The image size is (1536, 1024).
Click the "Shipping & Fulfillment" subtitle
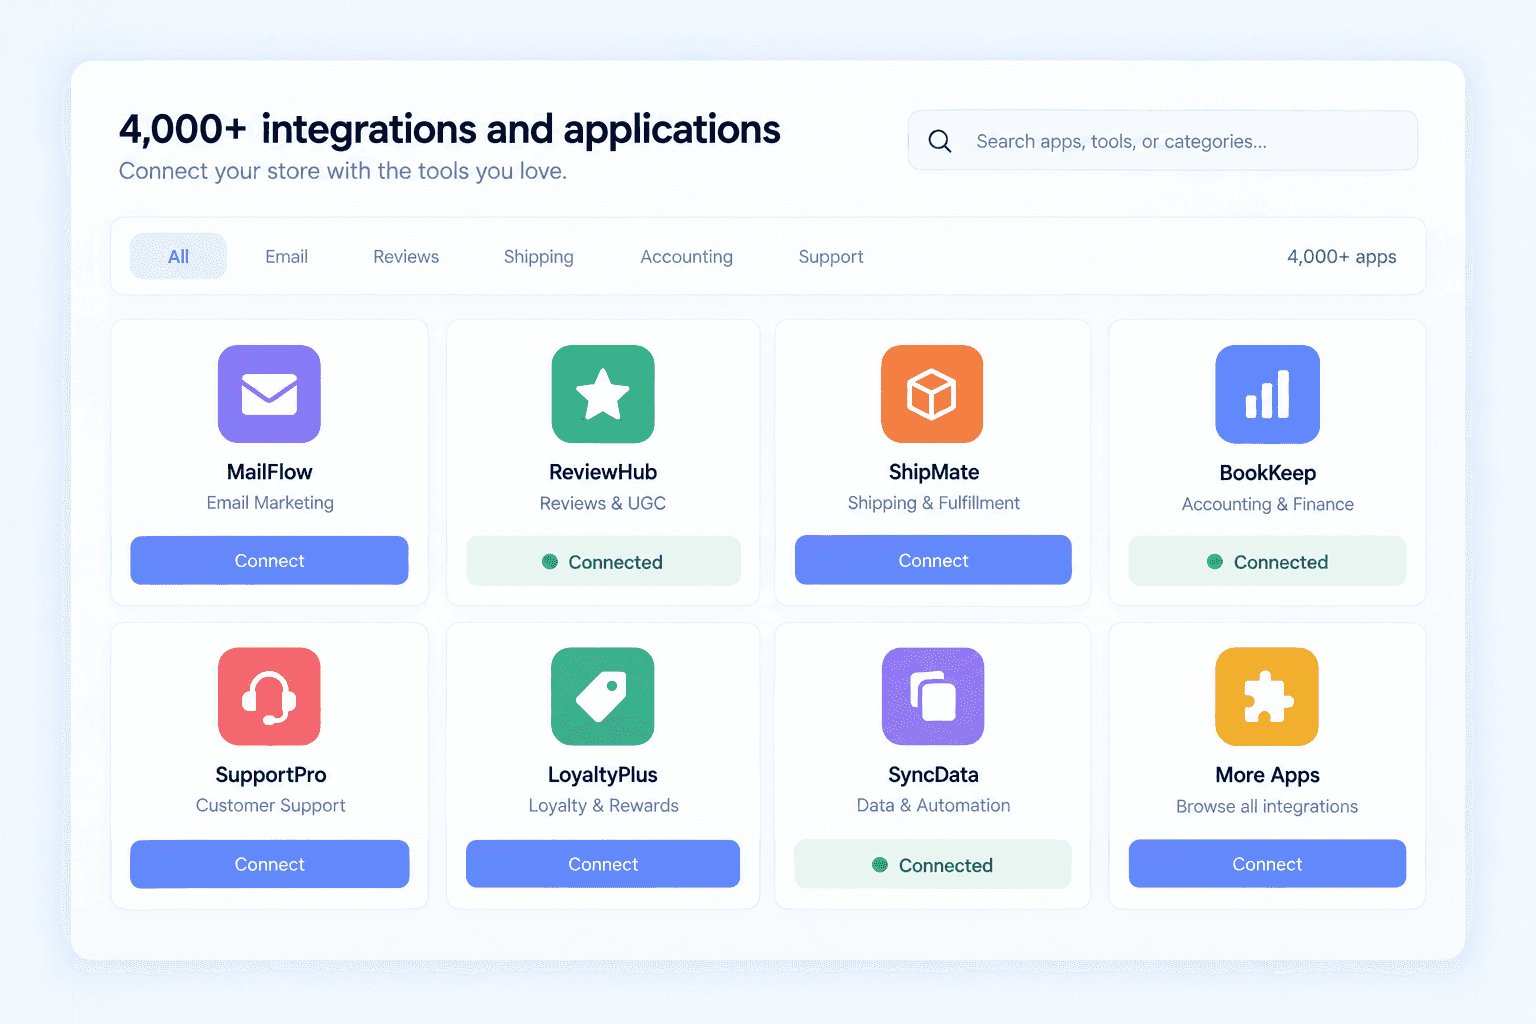pos(934,503)
